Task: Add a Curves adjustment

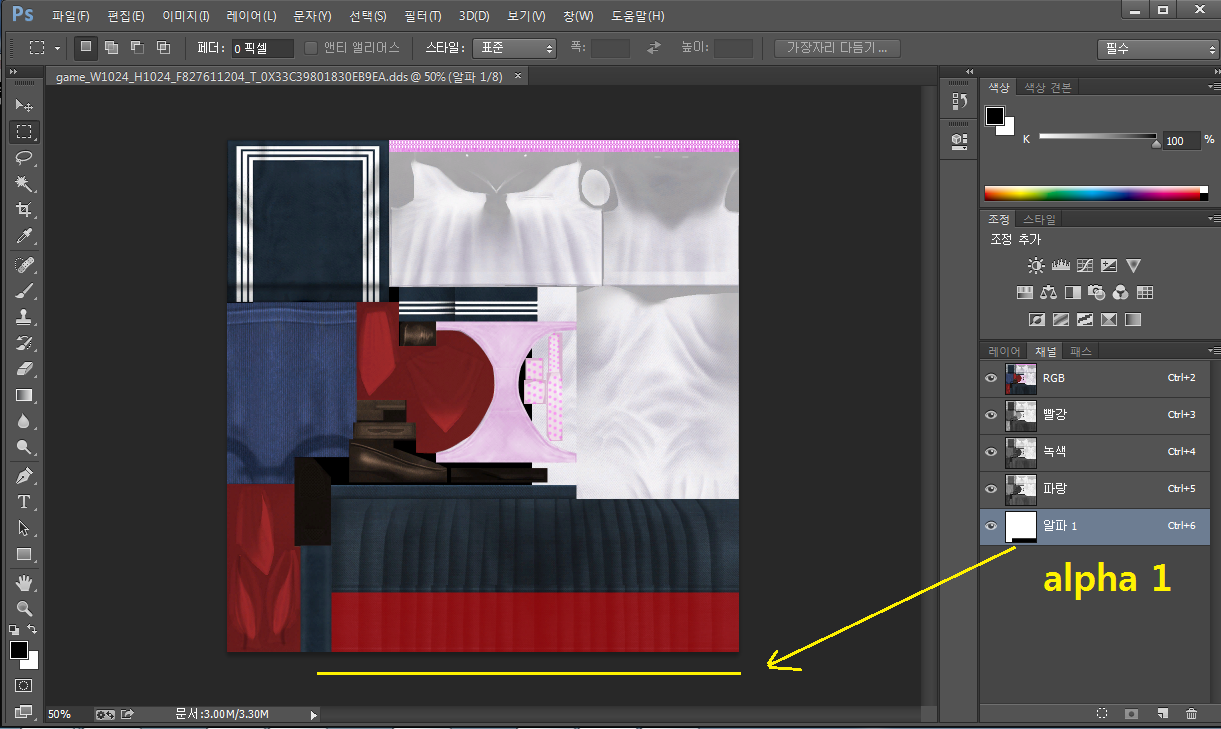Action: (x=1084, y=266)
